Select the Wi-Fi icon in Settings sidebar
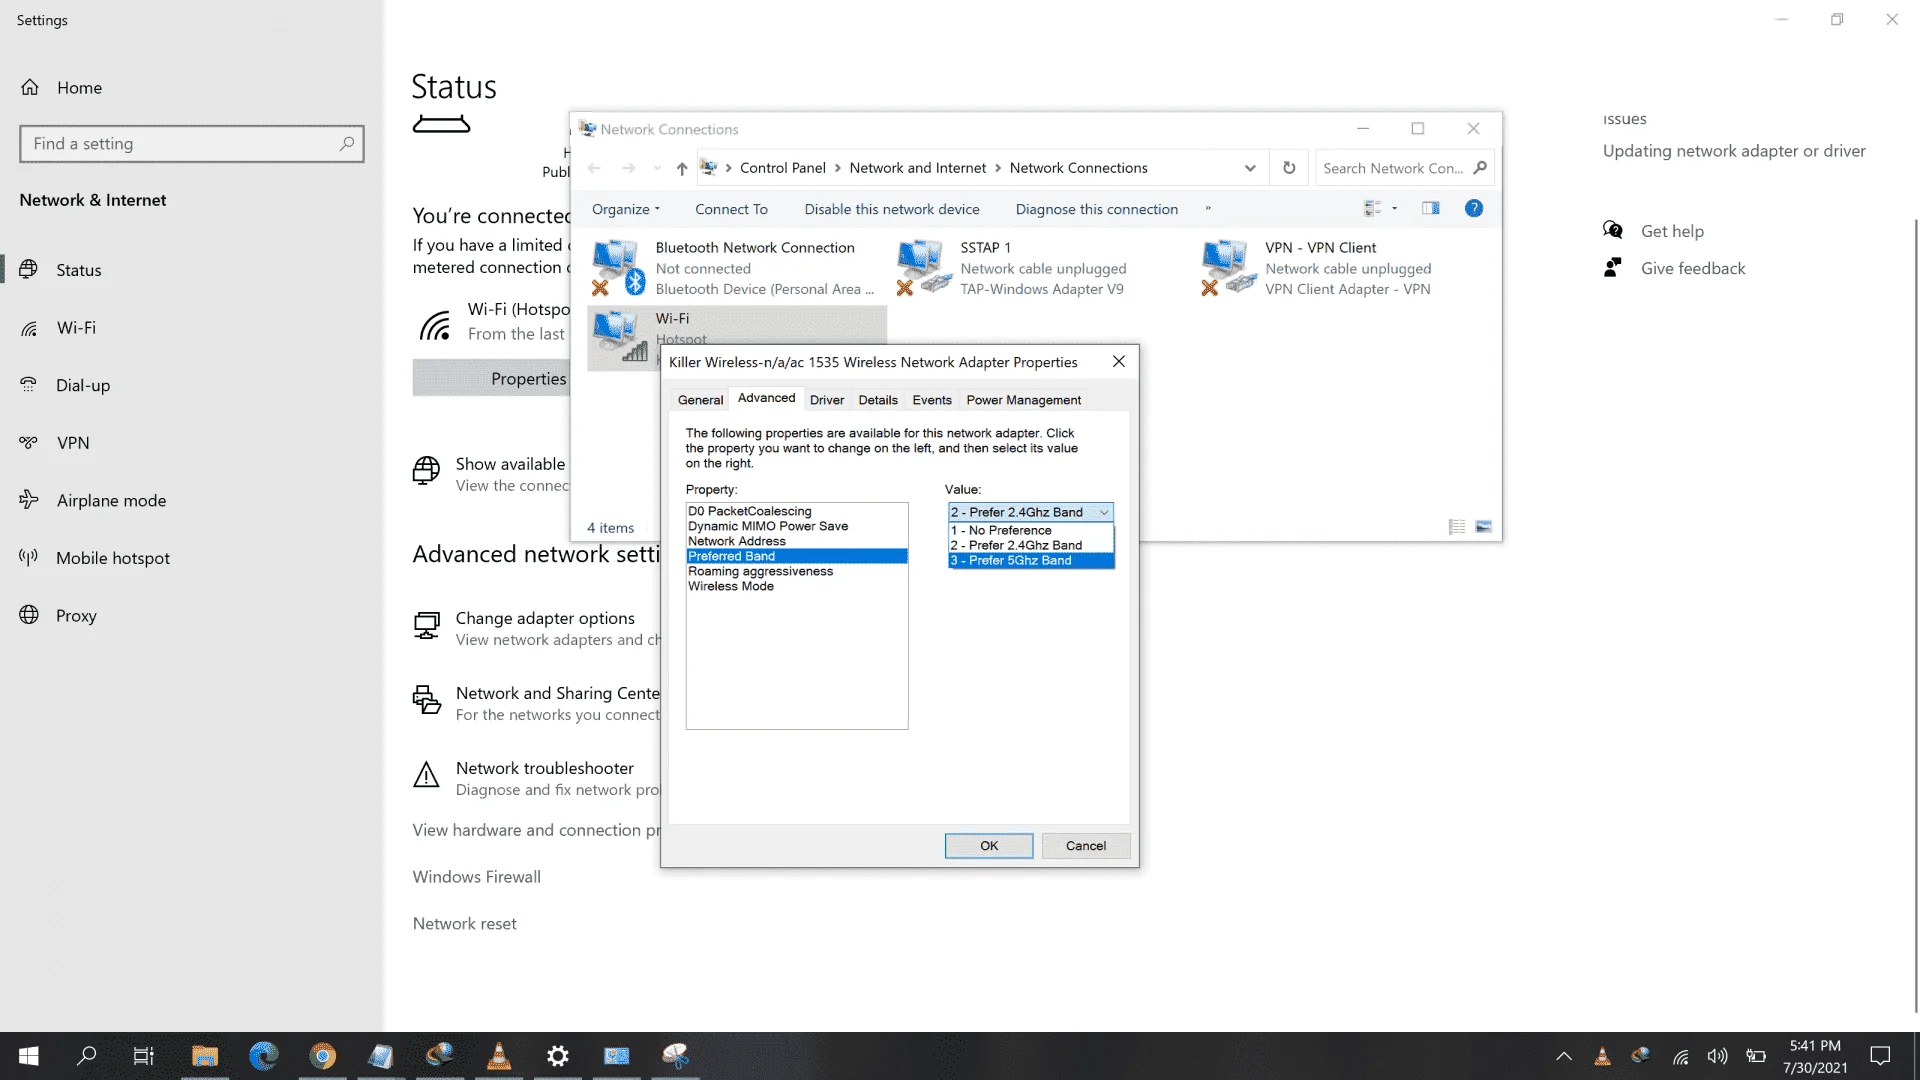This screenshot has width=1920, height=1080. click(x=28, y=327)
